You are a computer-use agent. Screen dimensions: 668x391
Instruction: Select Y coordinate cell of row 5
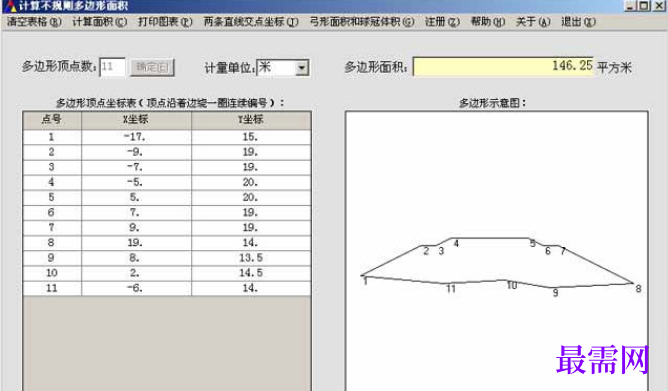[251, 198]
